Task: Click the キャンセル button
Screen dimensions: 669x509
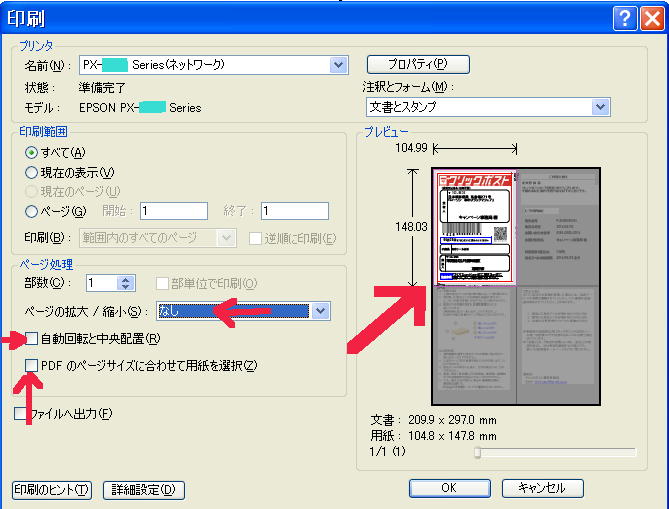Action: pyautogui.click(x=542, y=488)
